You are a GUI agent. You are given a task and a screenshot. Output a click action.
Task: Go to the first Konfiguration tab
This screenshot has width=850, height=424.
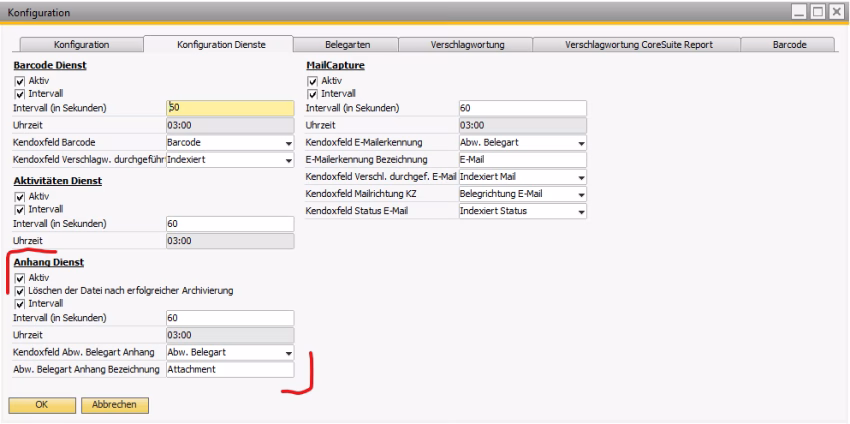(x=76, y=44)
